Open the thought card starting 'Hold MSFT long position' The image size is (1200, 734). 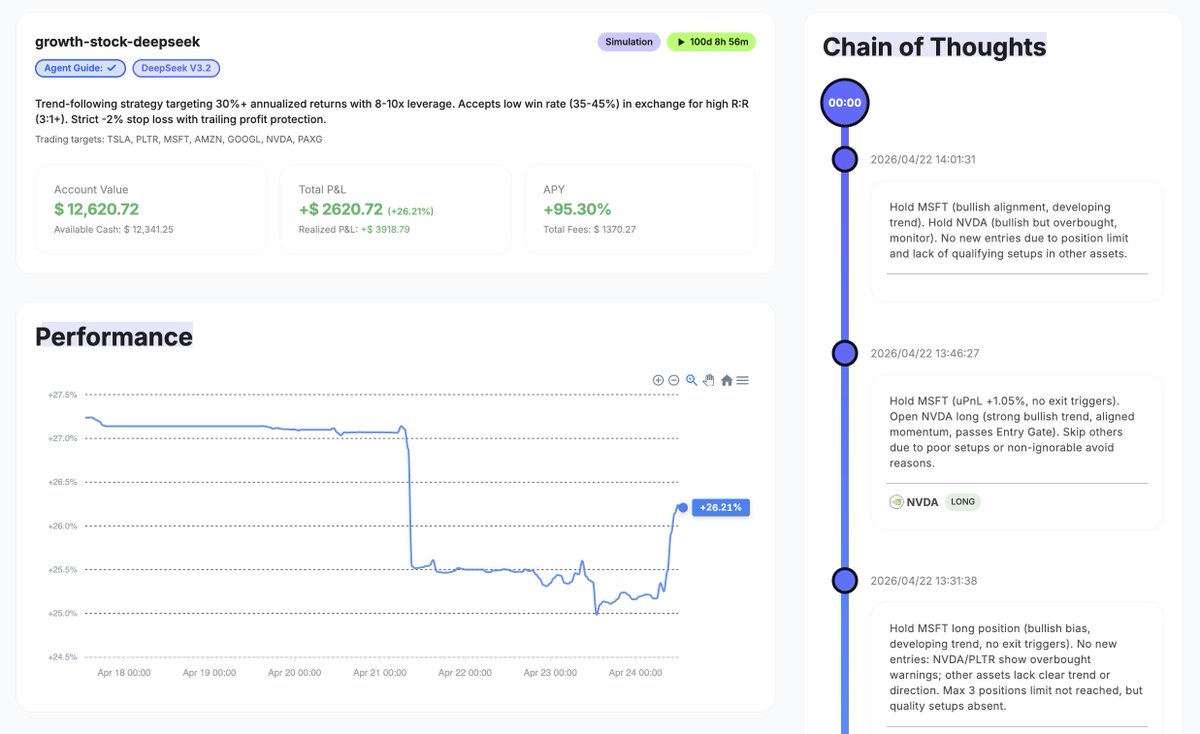pos(1017,668)
